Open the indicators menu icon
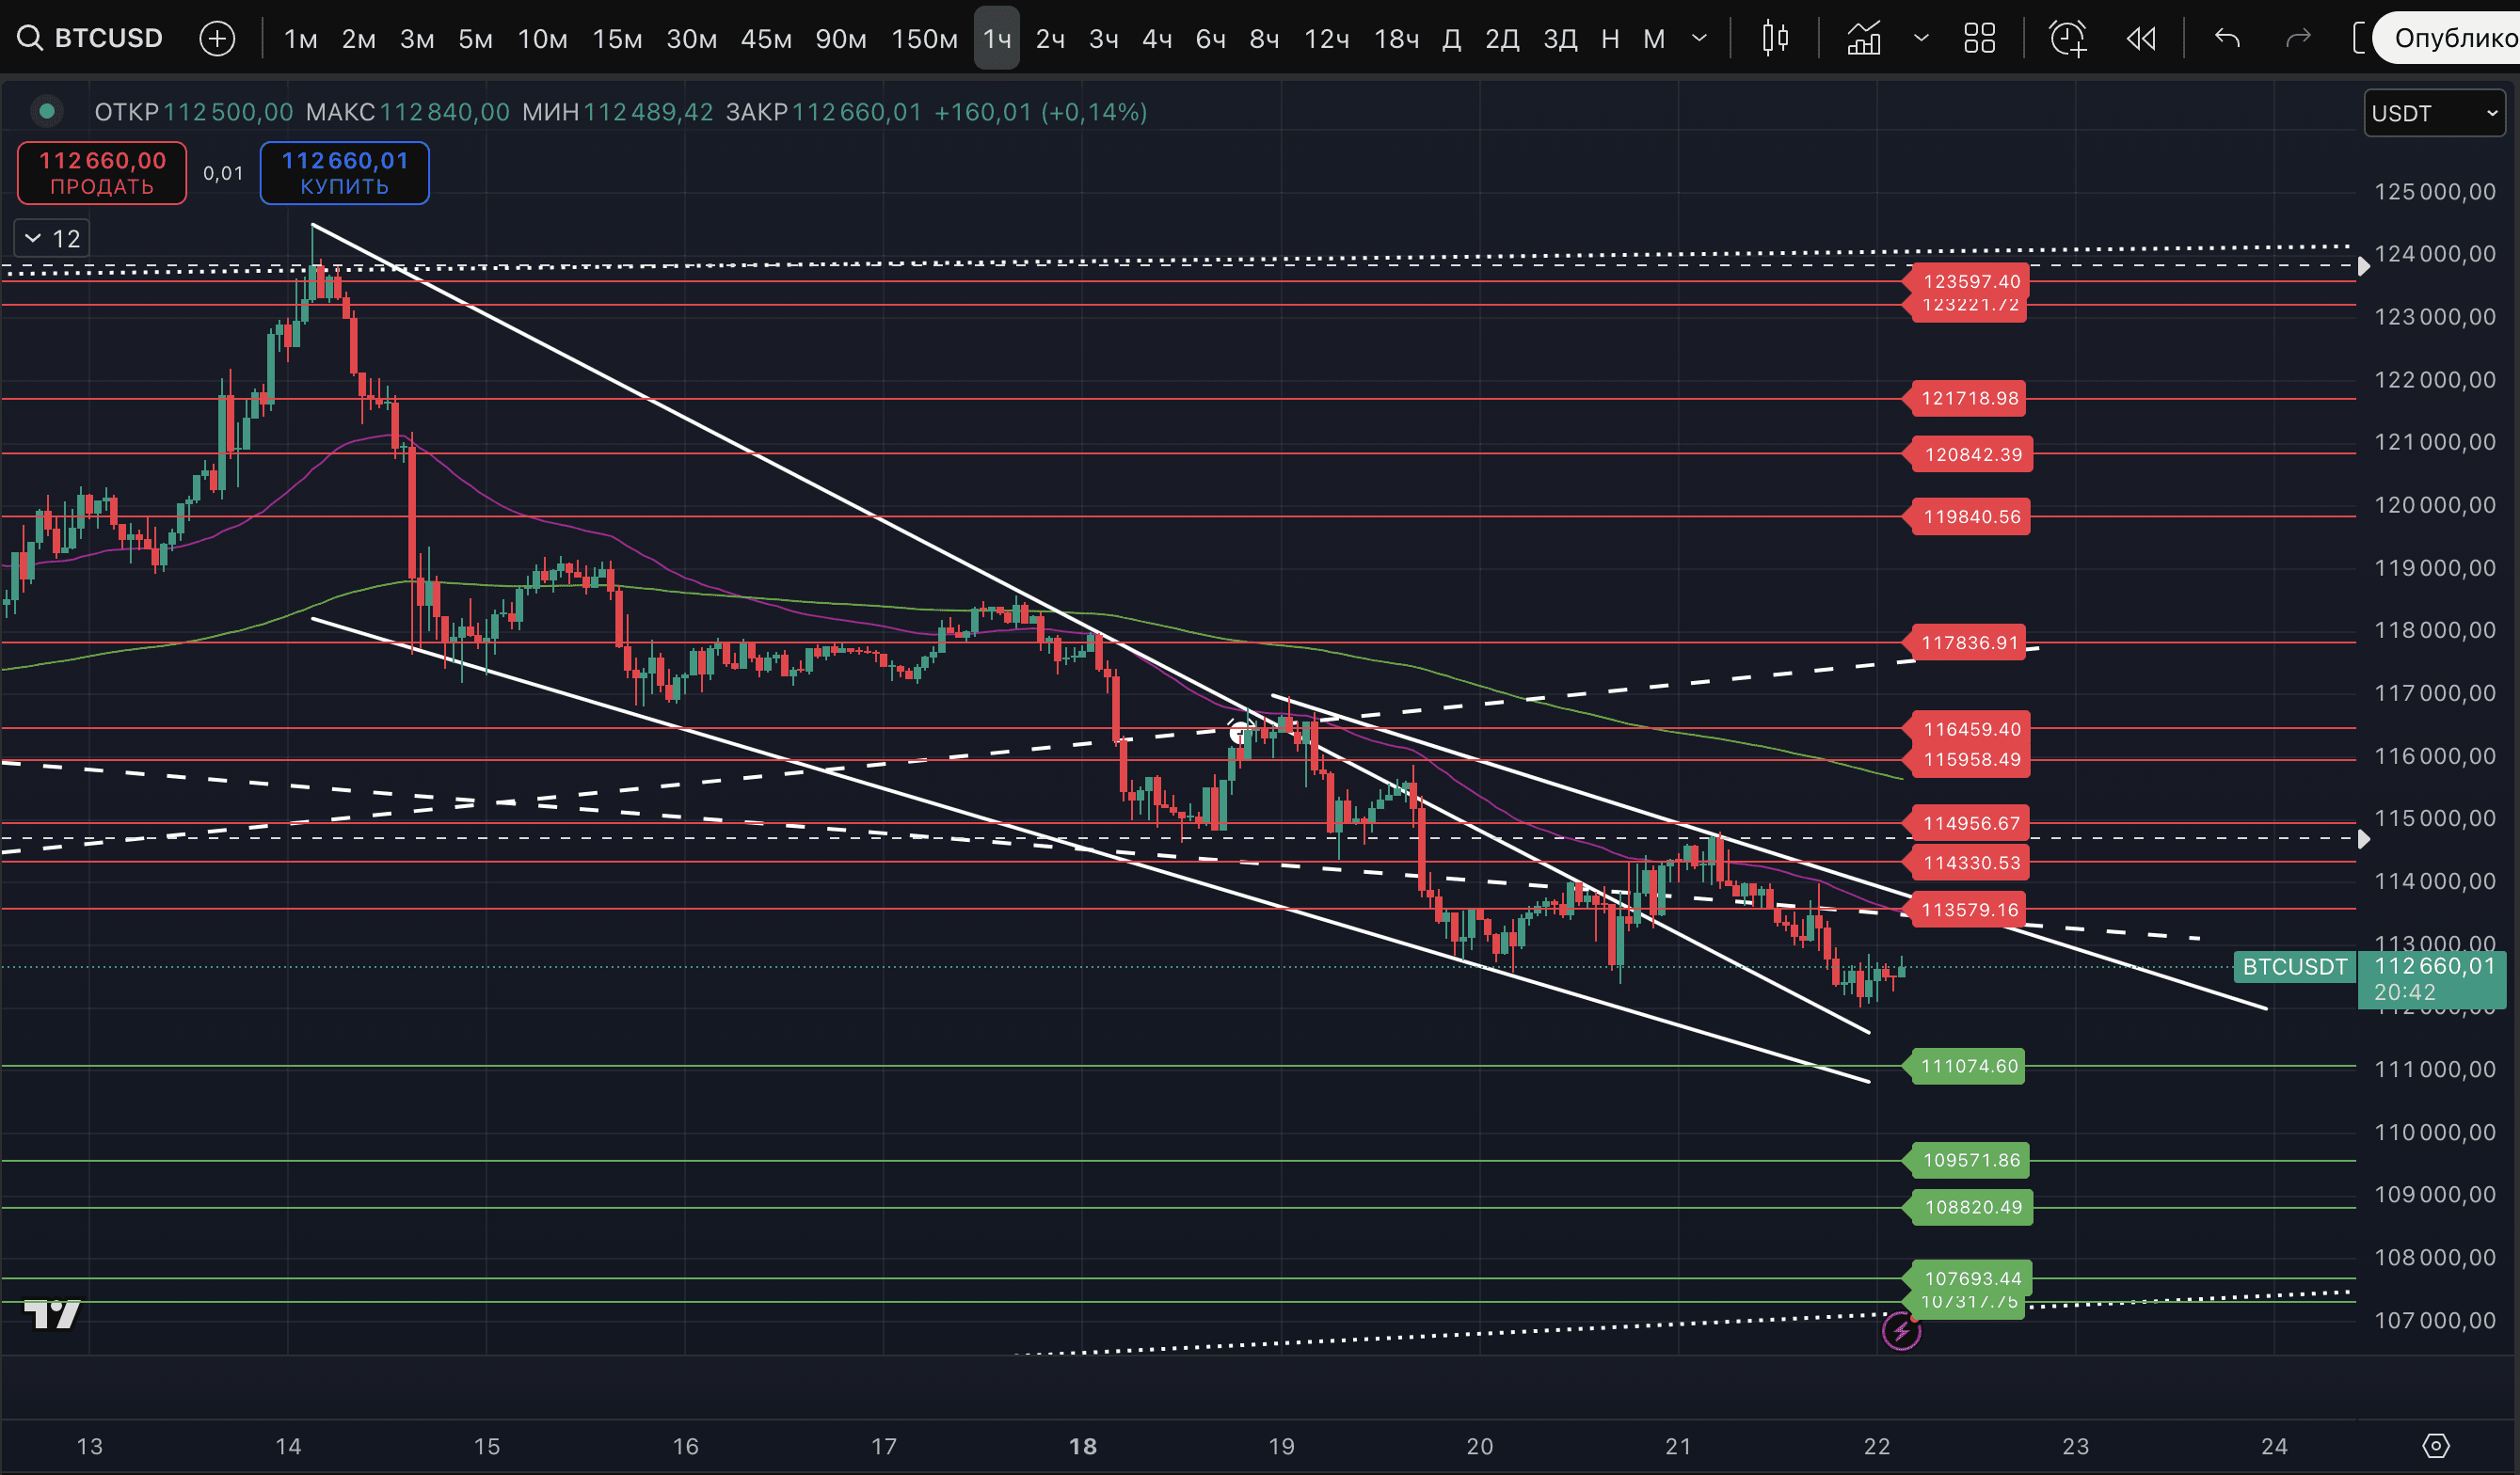This screenshot has height=1475, width=2520. 1864,38
